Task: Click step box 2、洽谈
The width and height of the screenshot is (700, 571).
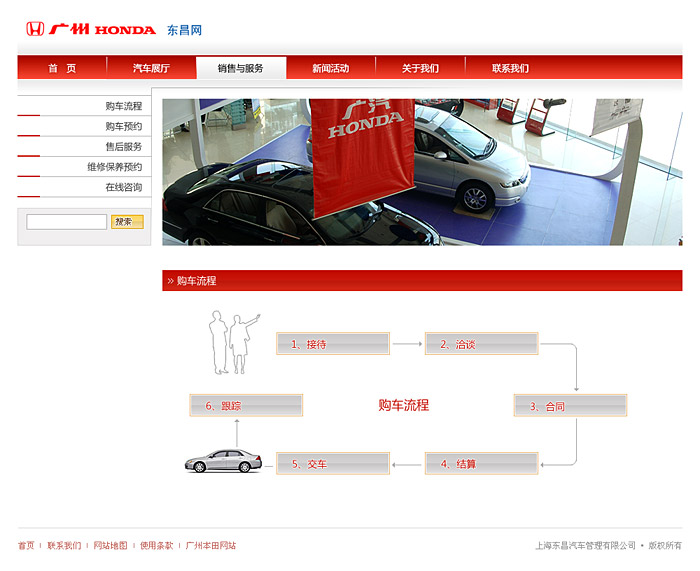Action: click(x=482, y=344)
